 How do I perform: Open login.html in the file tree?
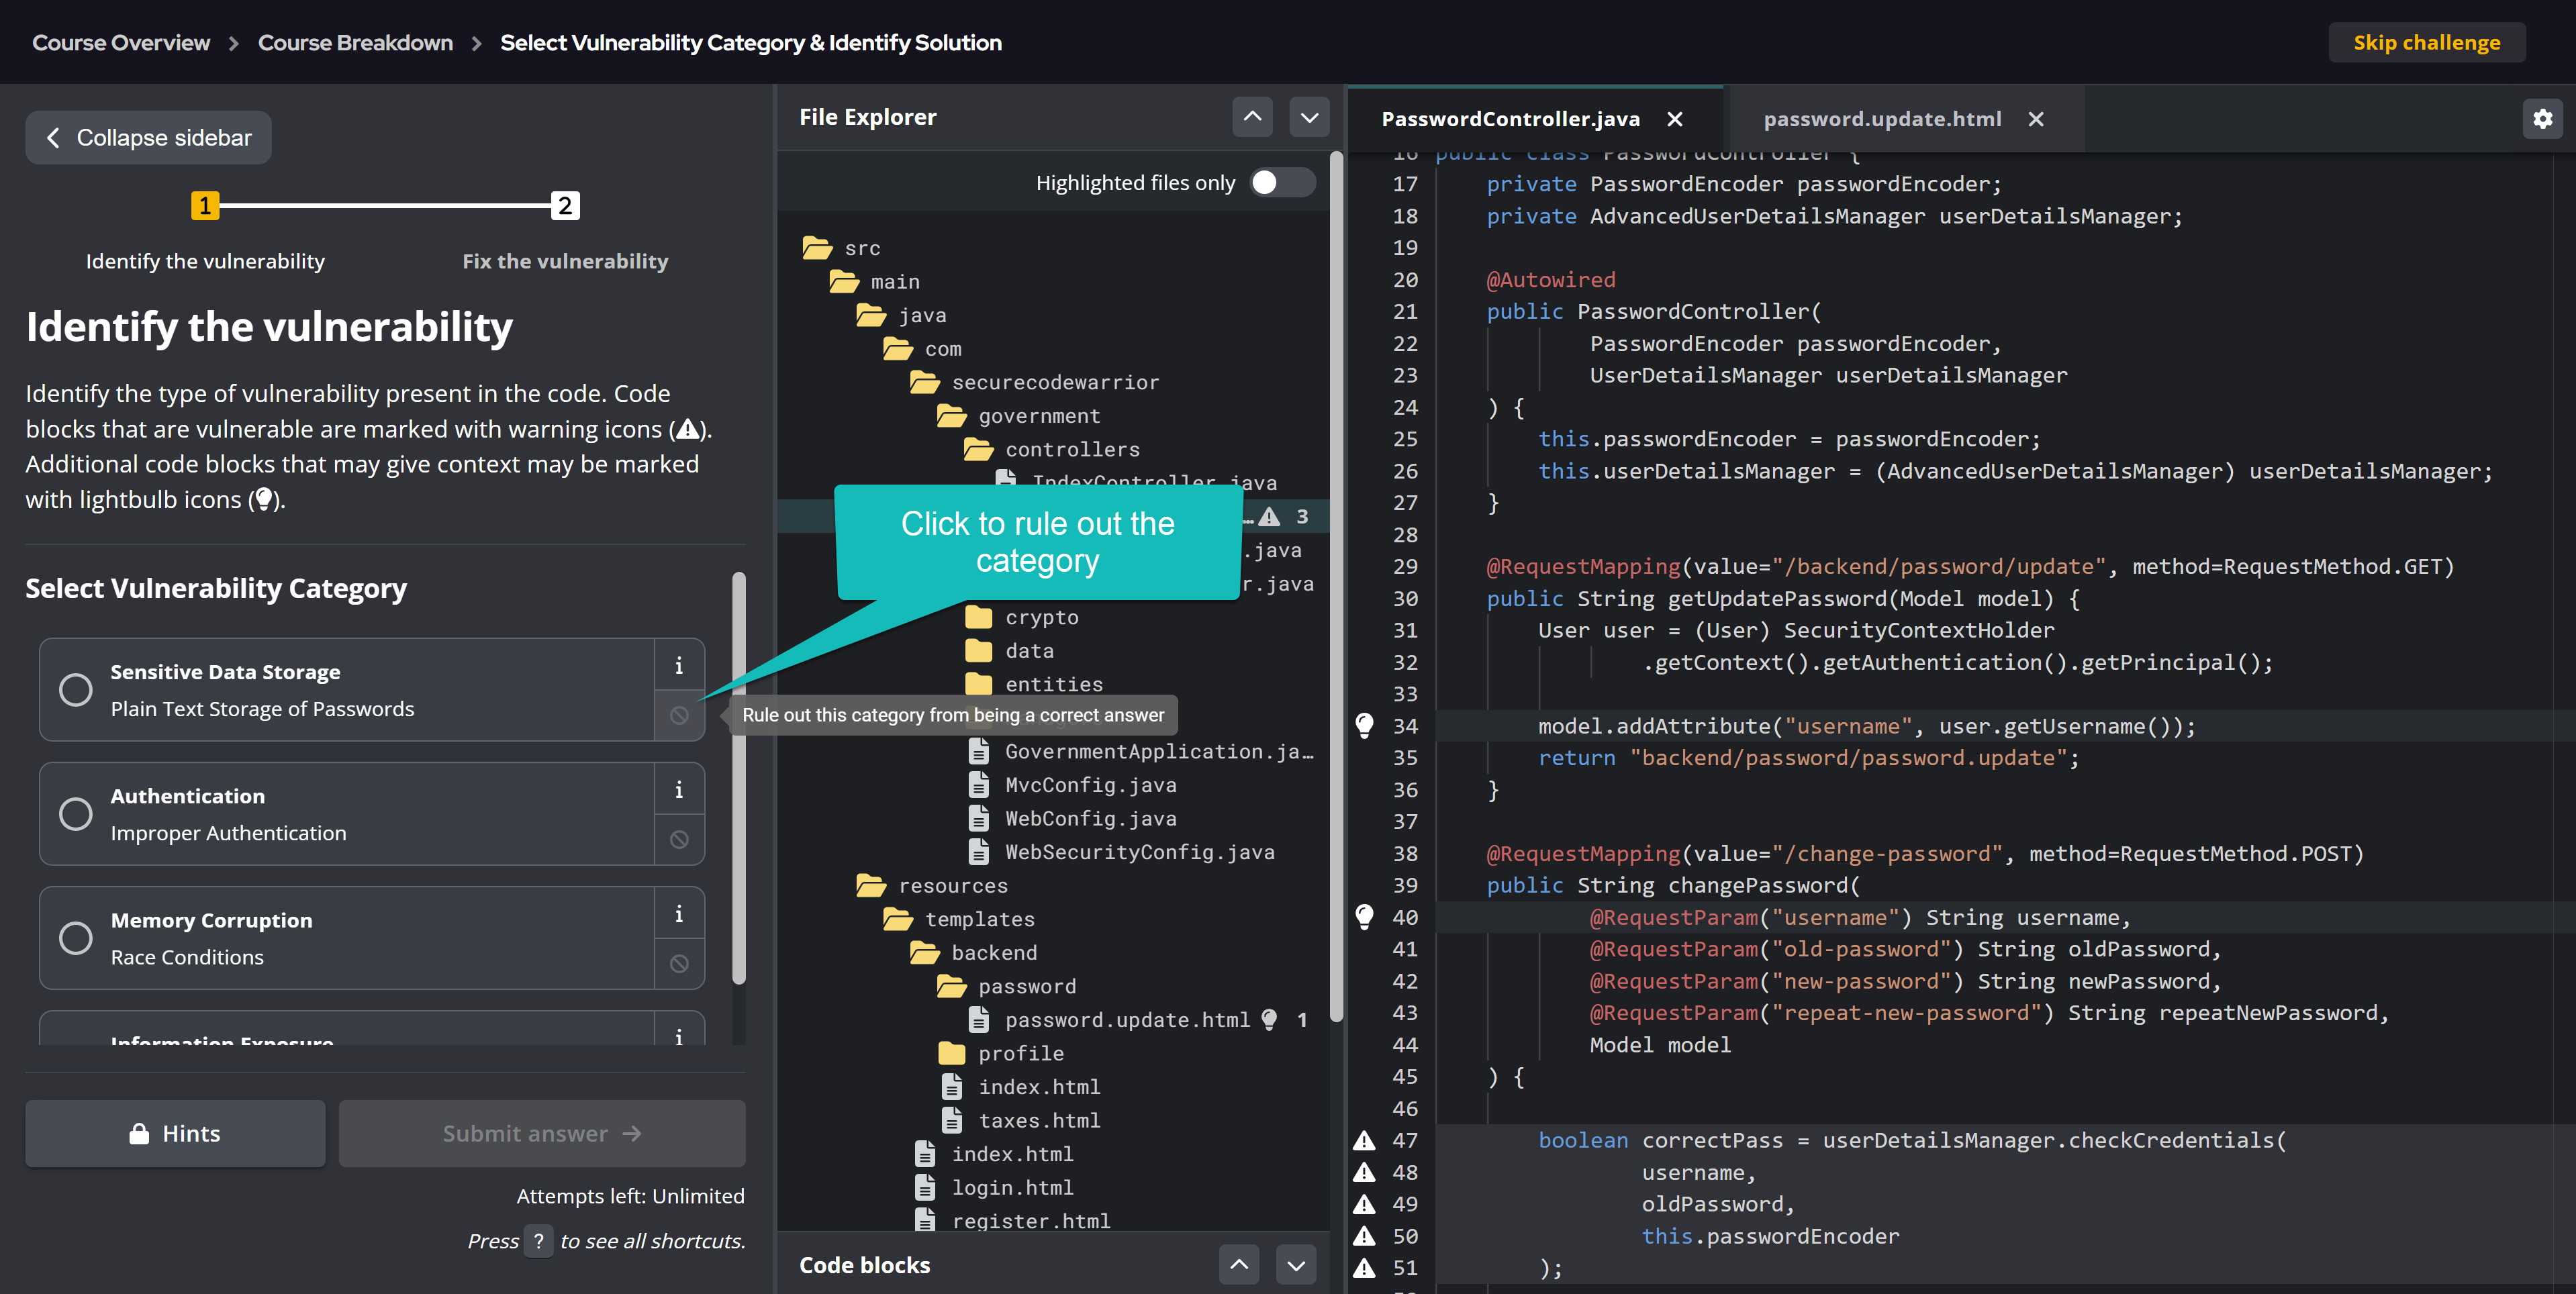pyautogui.click(x=994, y=1187)
